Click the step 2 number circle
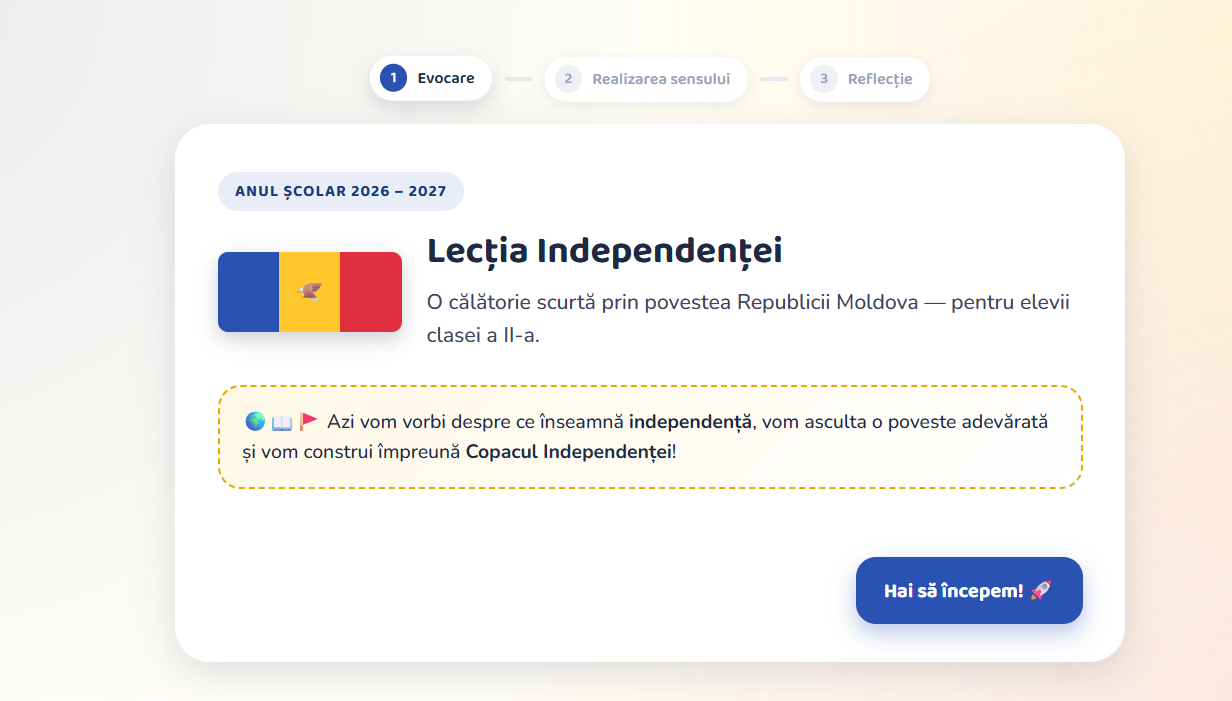The image size is (1232, 701). pyautogui.click(x=568, y=78)
